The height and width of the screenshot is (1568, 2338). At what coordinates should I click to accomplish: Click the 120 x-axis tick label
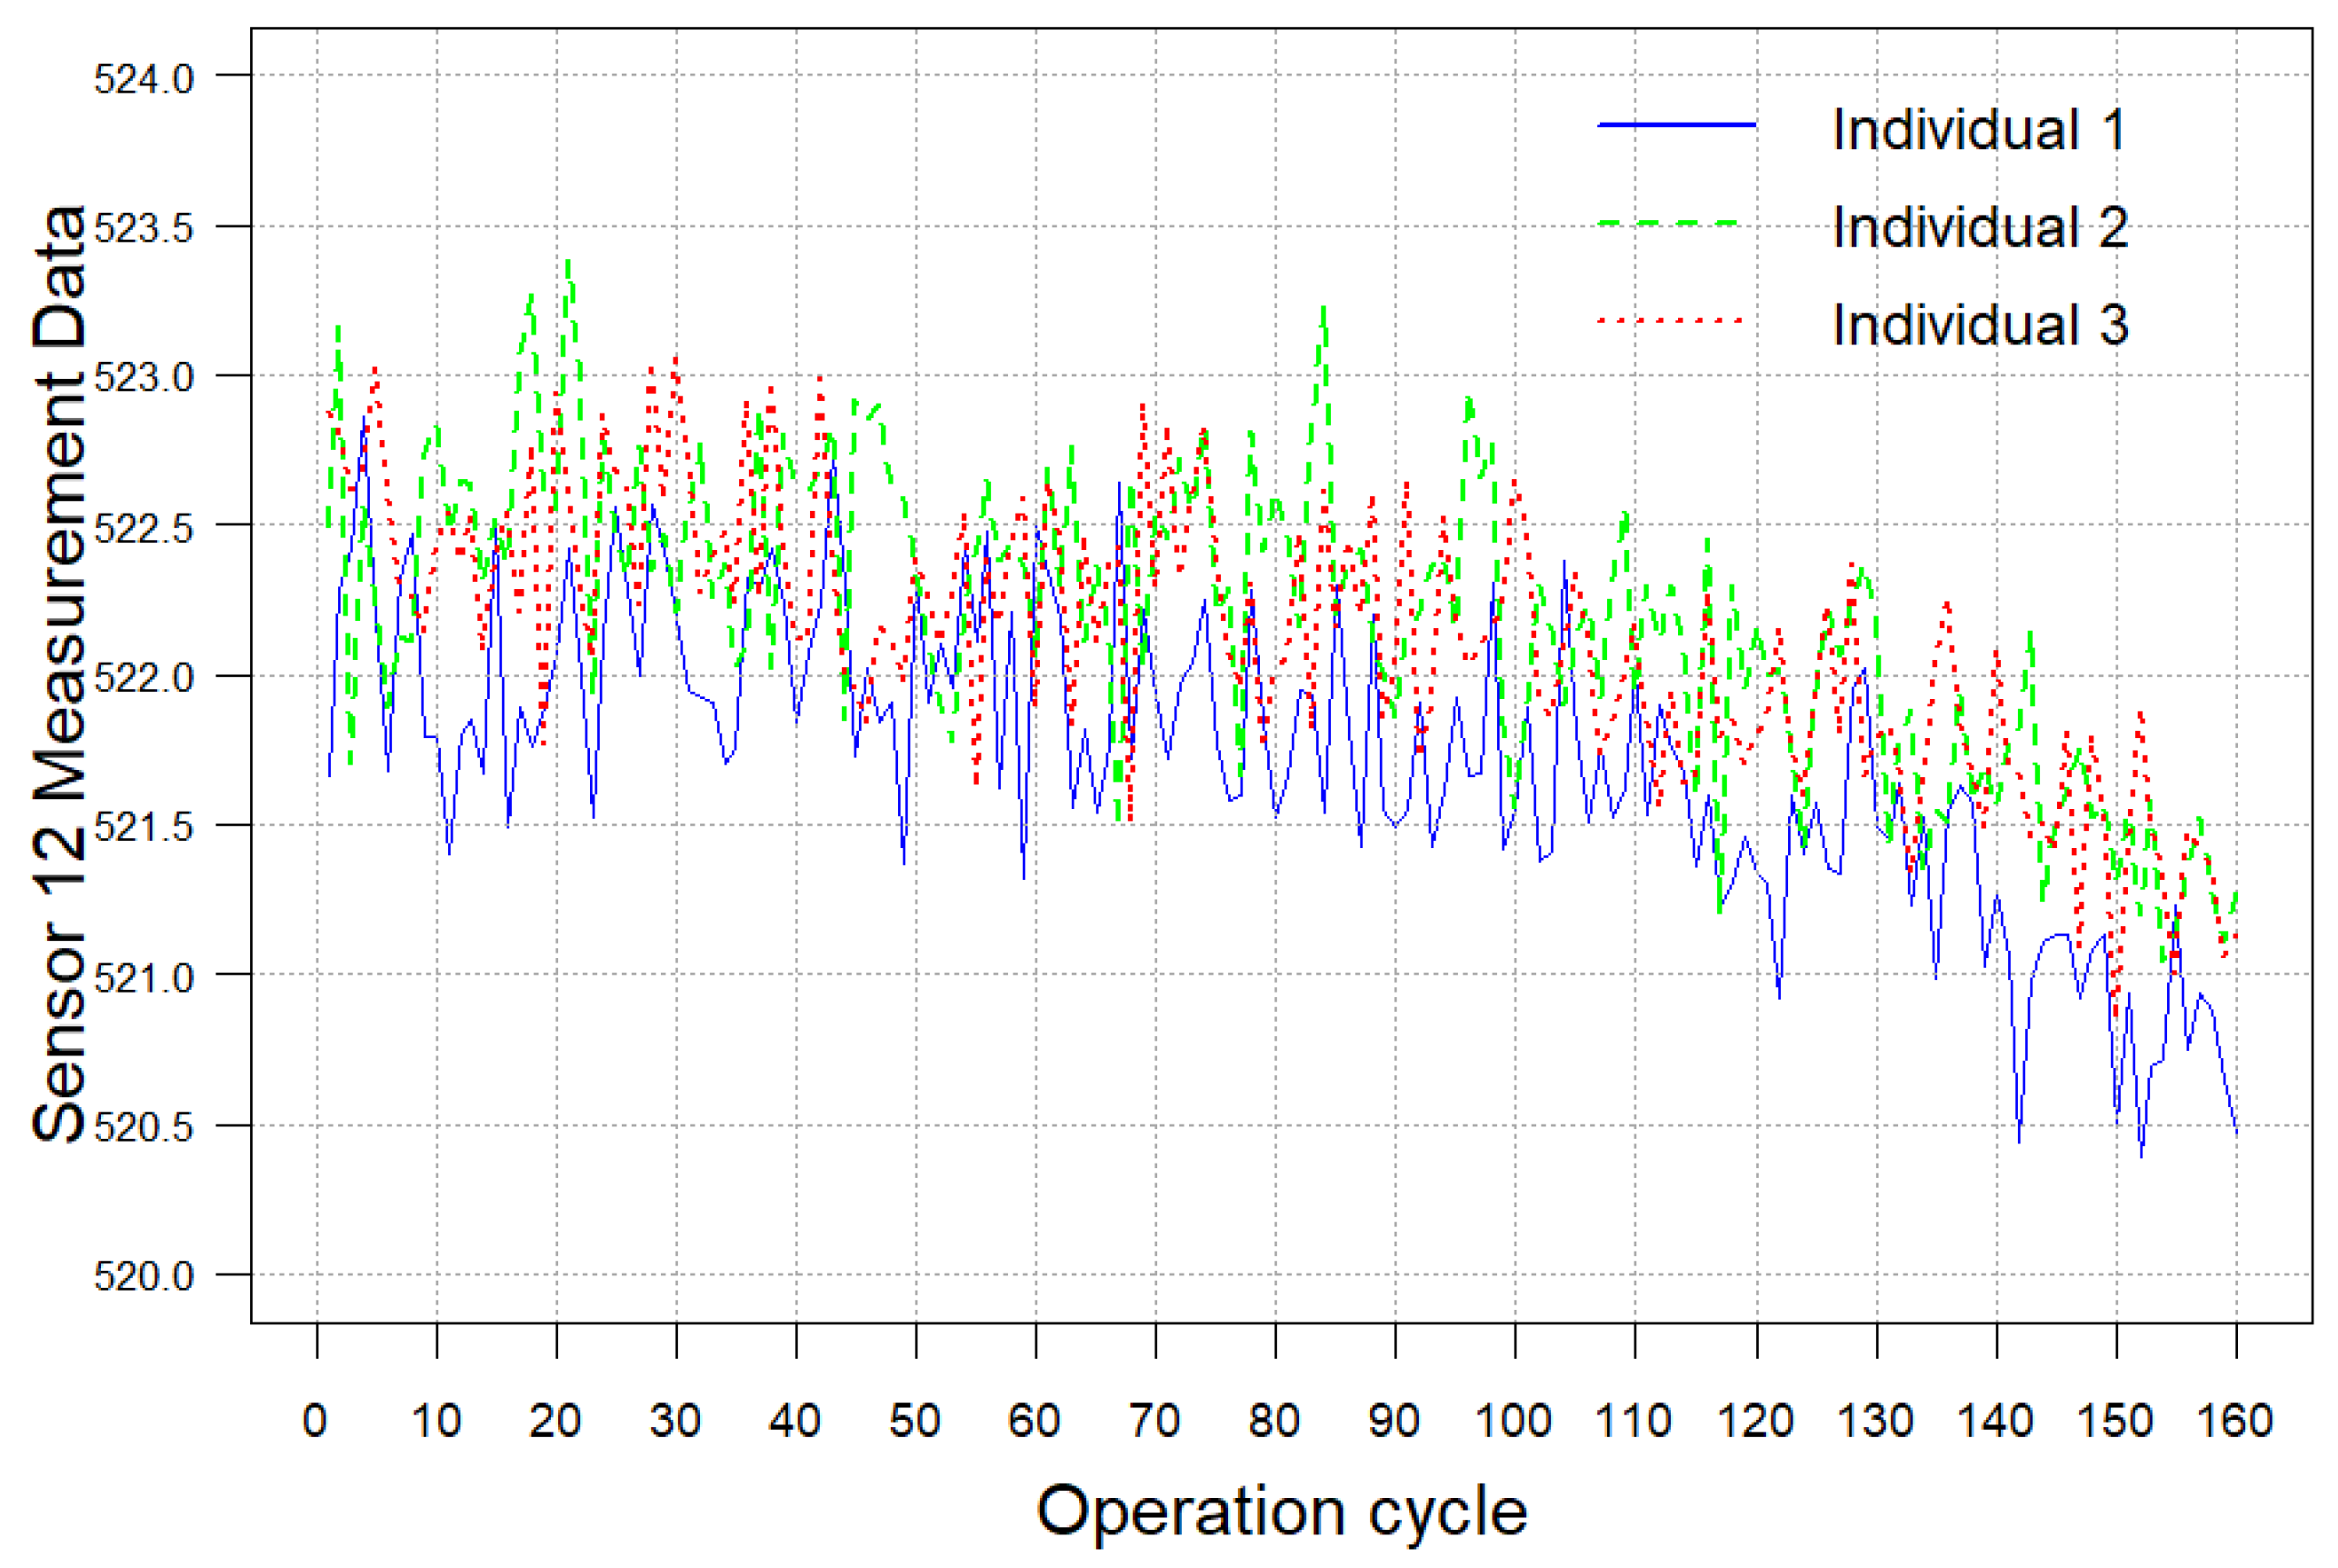coord(1755,1421)
